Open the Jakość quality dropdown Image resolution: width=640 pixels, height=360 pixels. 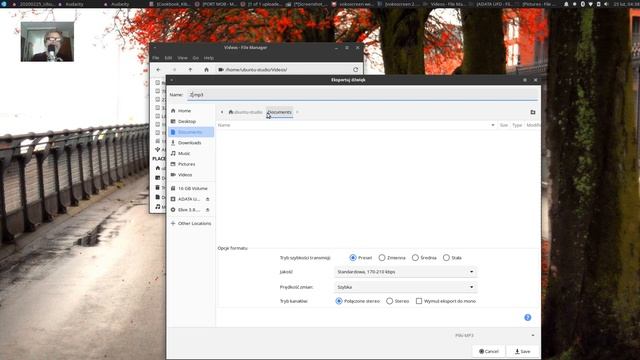pos(405,271)
